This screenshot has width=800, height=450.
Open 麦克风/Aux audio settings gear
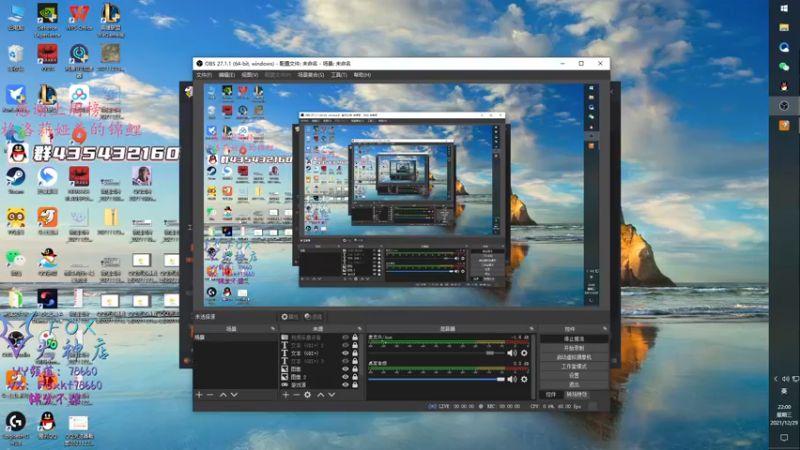pos(524,353)
